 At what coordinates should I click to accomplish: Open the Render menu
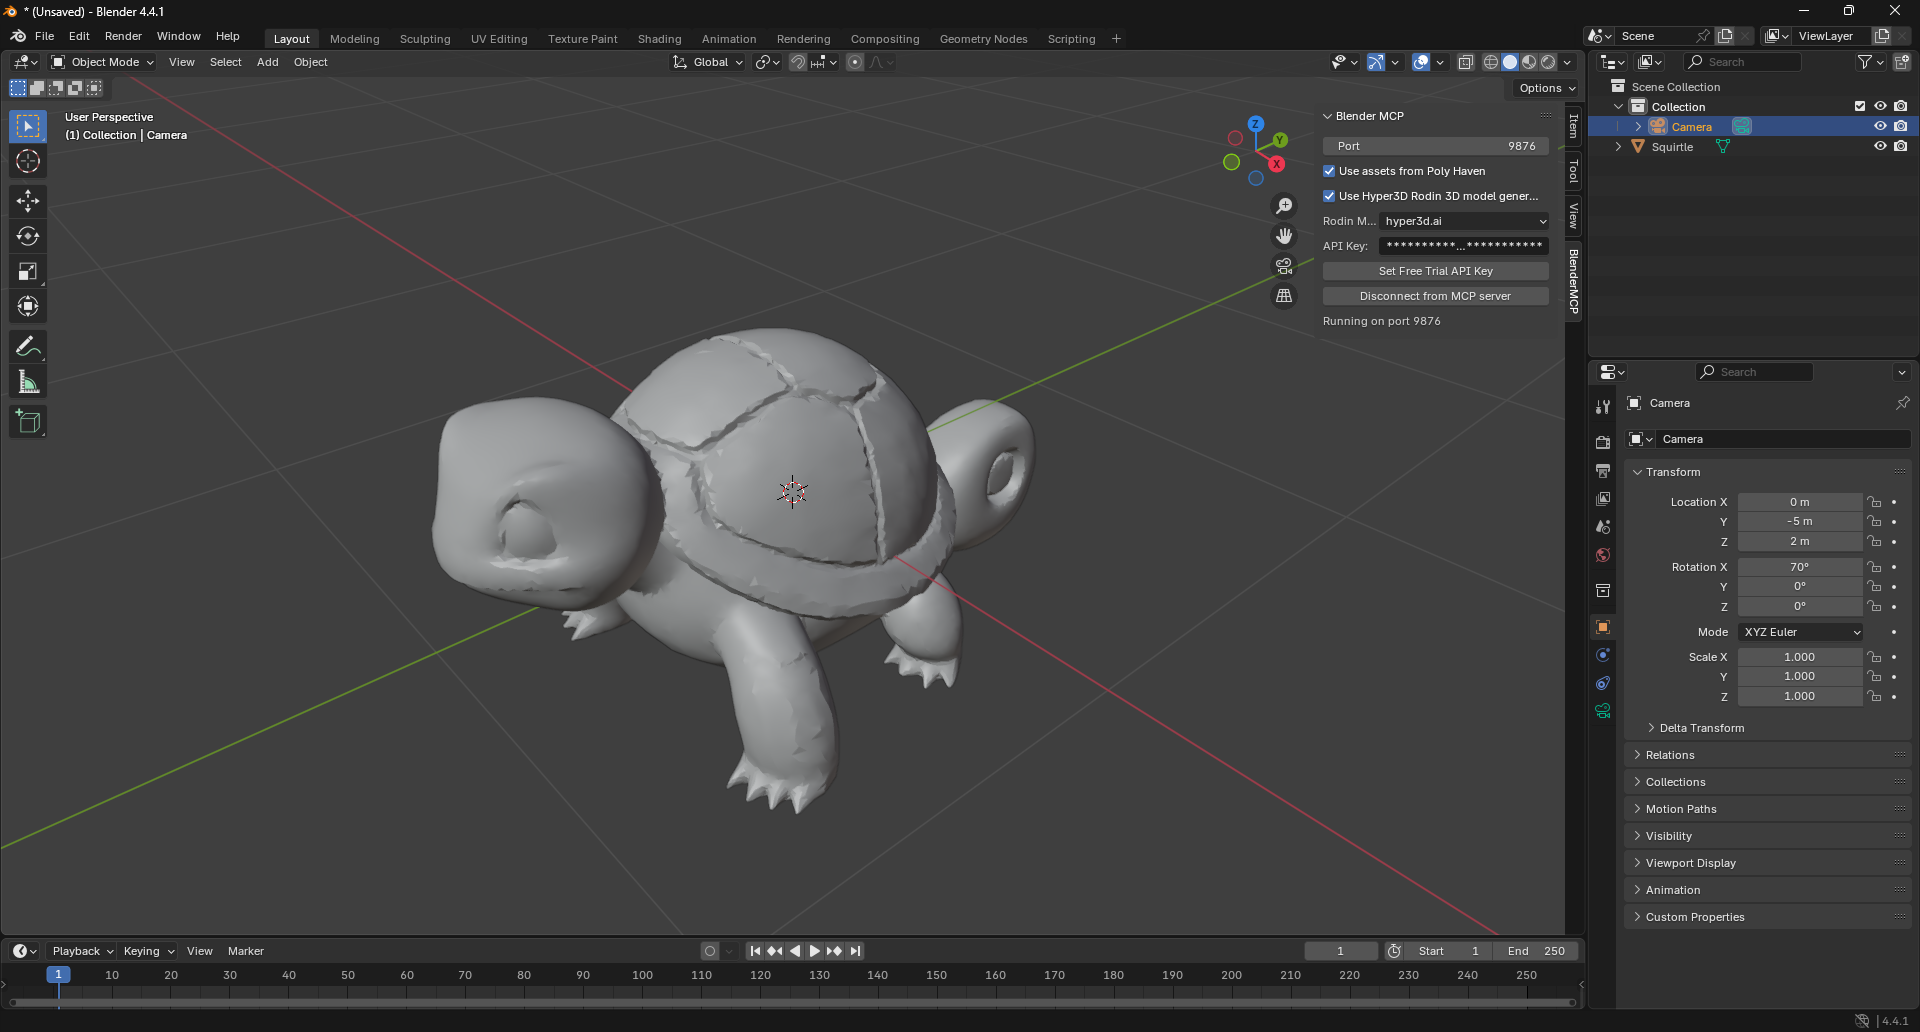[123, 36]
